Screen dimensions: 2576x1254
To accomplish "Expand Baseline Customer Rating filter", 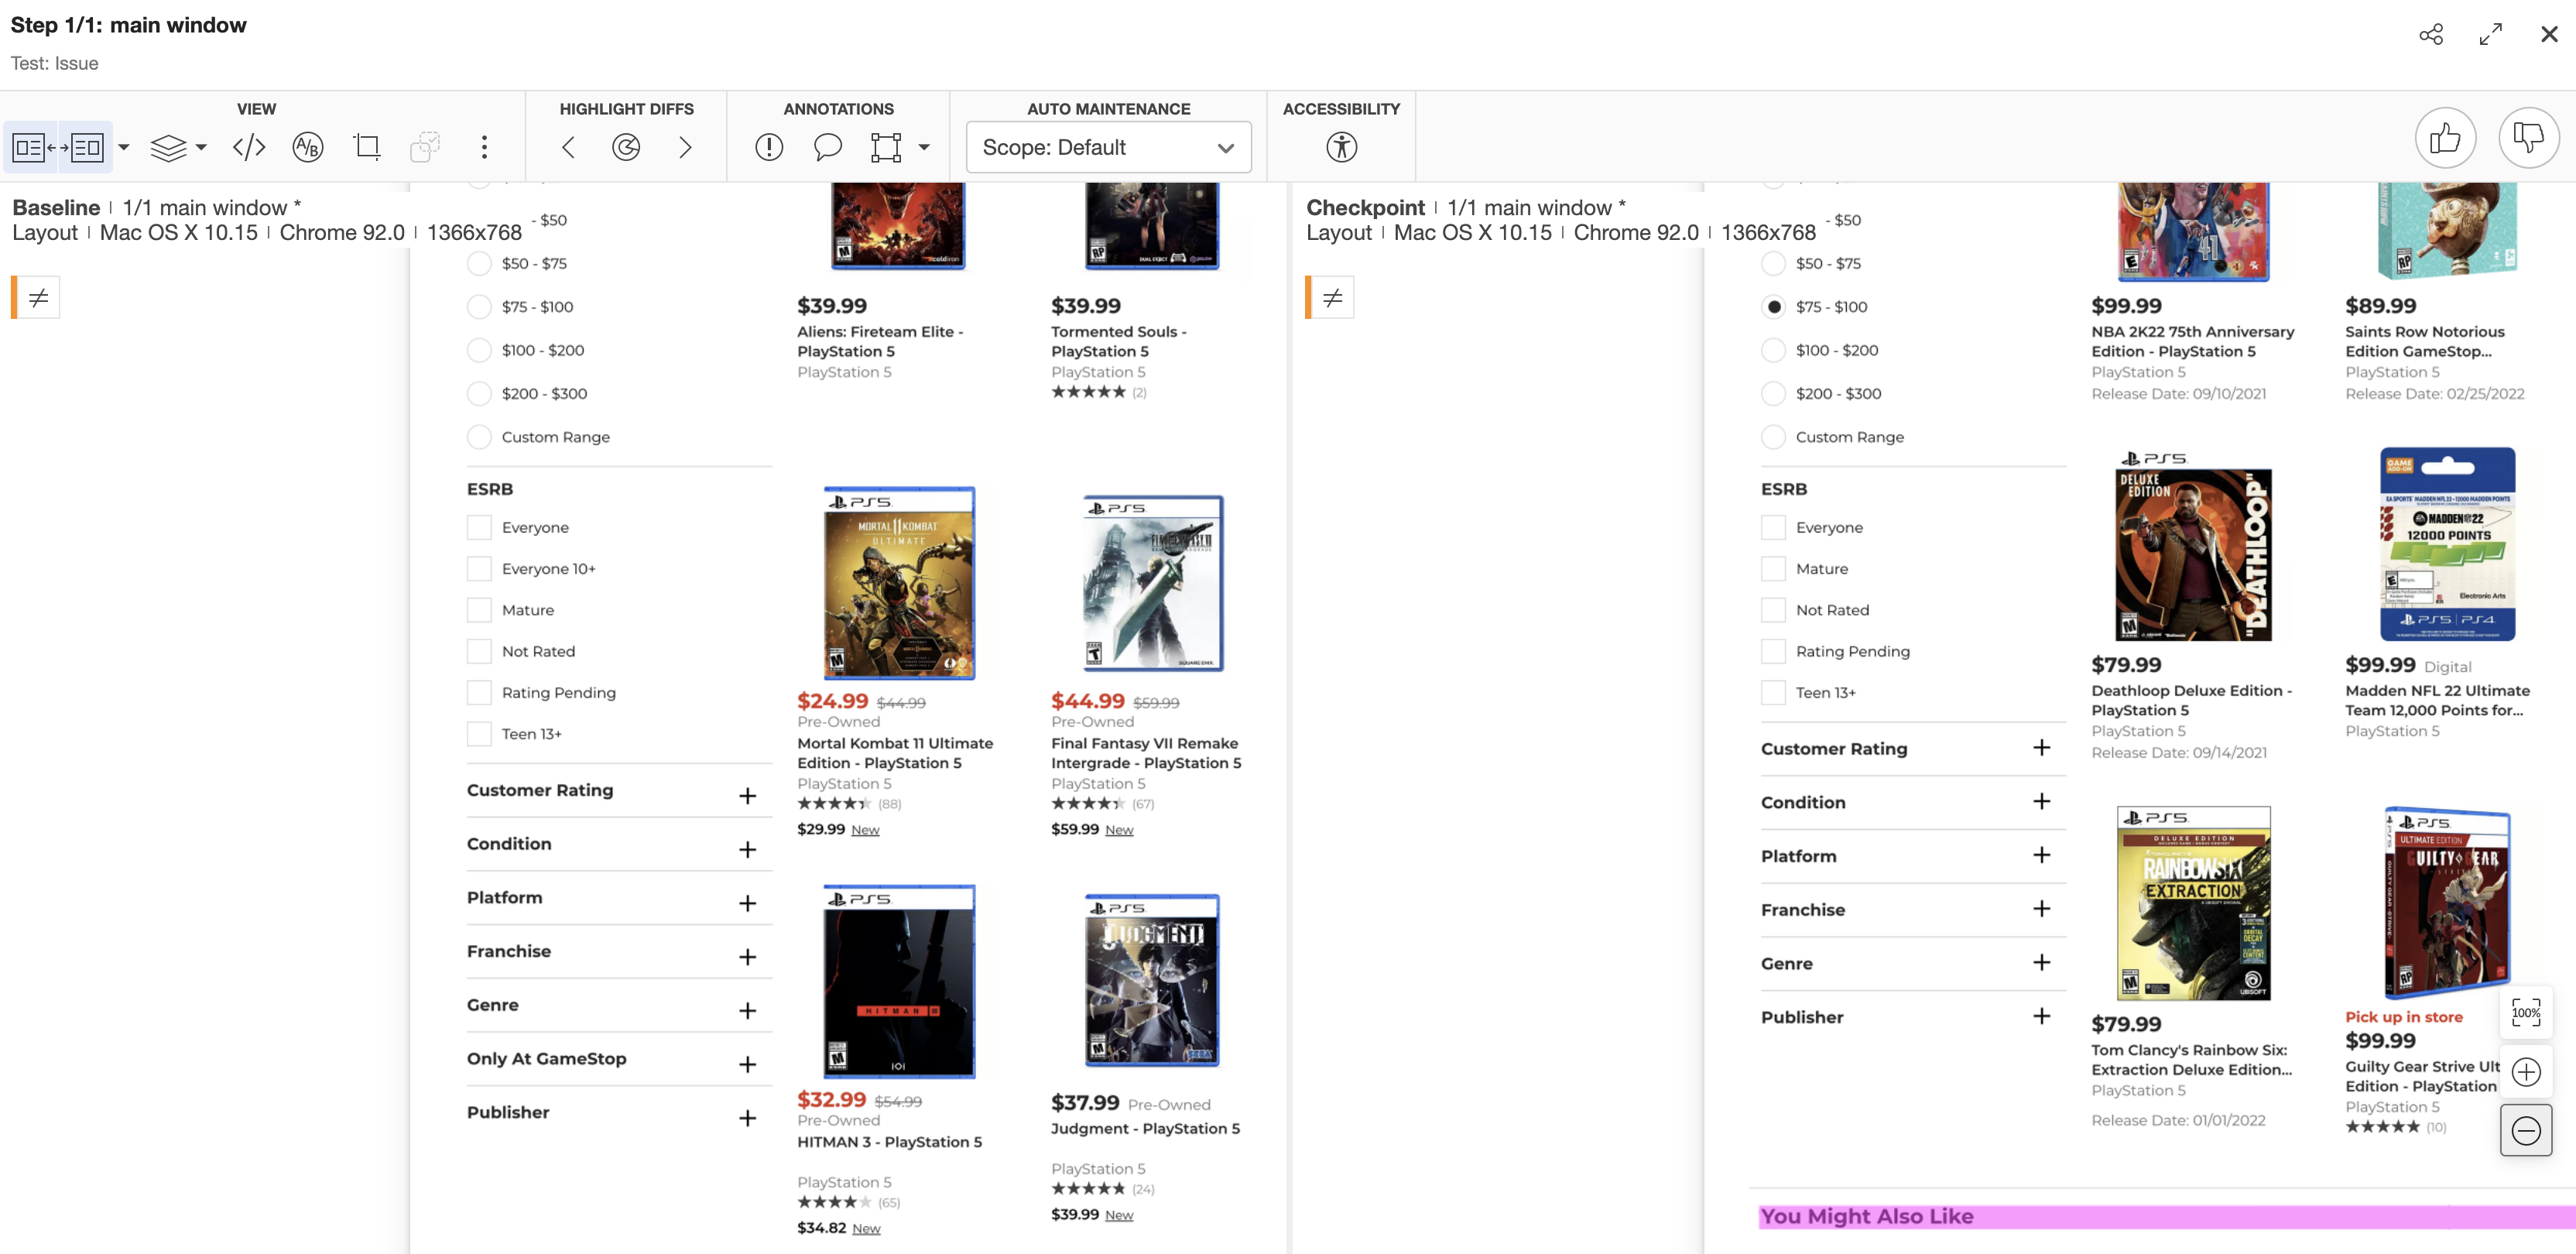I will [747, 796].
